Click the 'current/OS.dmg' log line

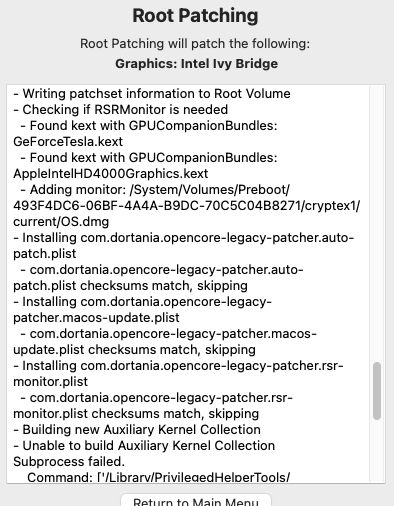(61, 222)
